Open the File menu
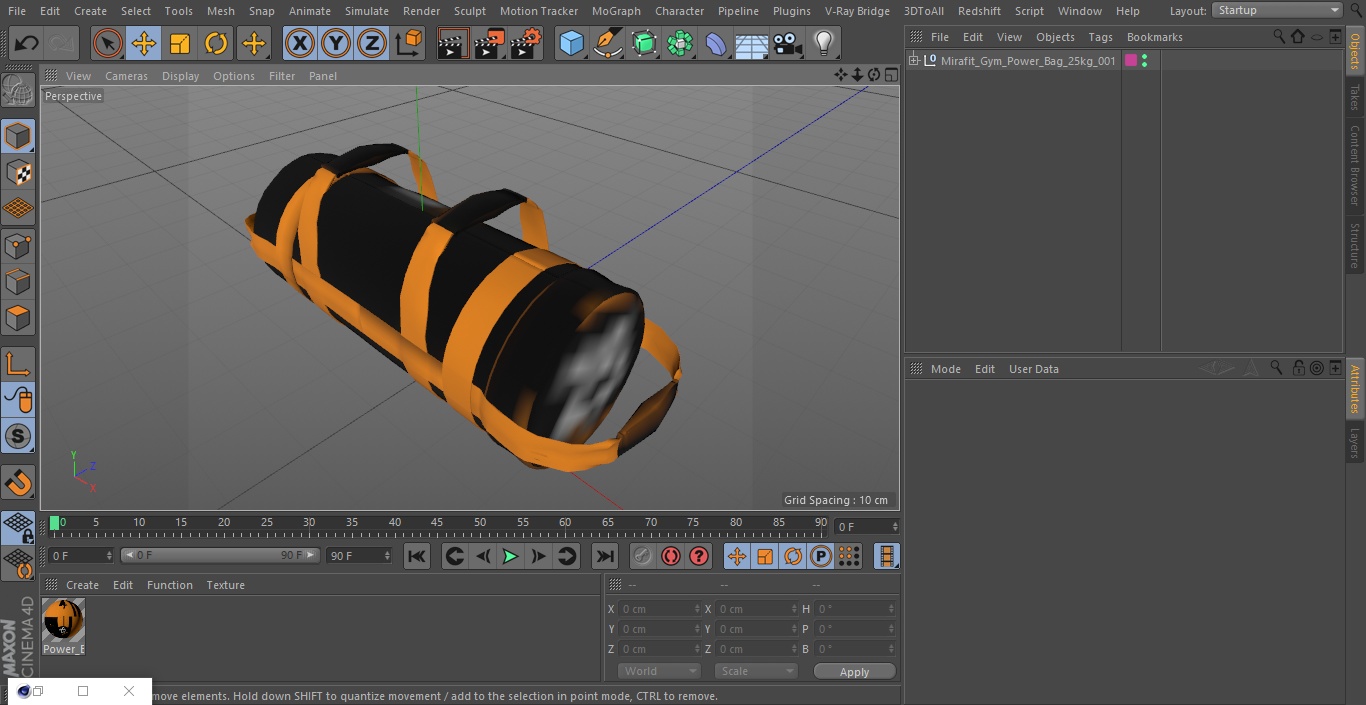The height and width of the screenshot is (705, 1366). (x=17, y=11)
